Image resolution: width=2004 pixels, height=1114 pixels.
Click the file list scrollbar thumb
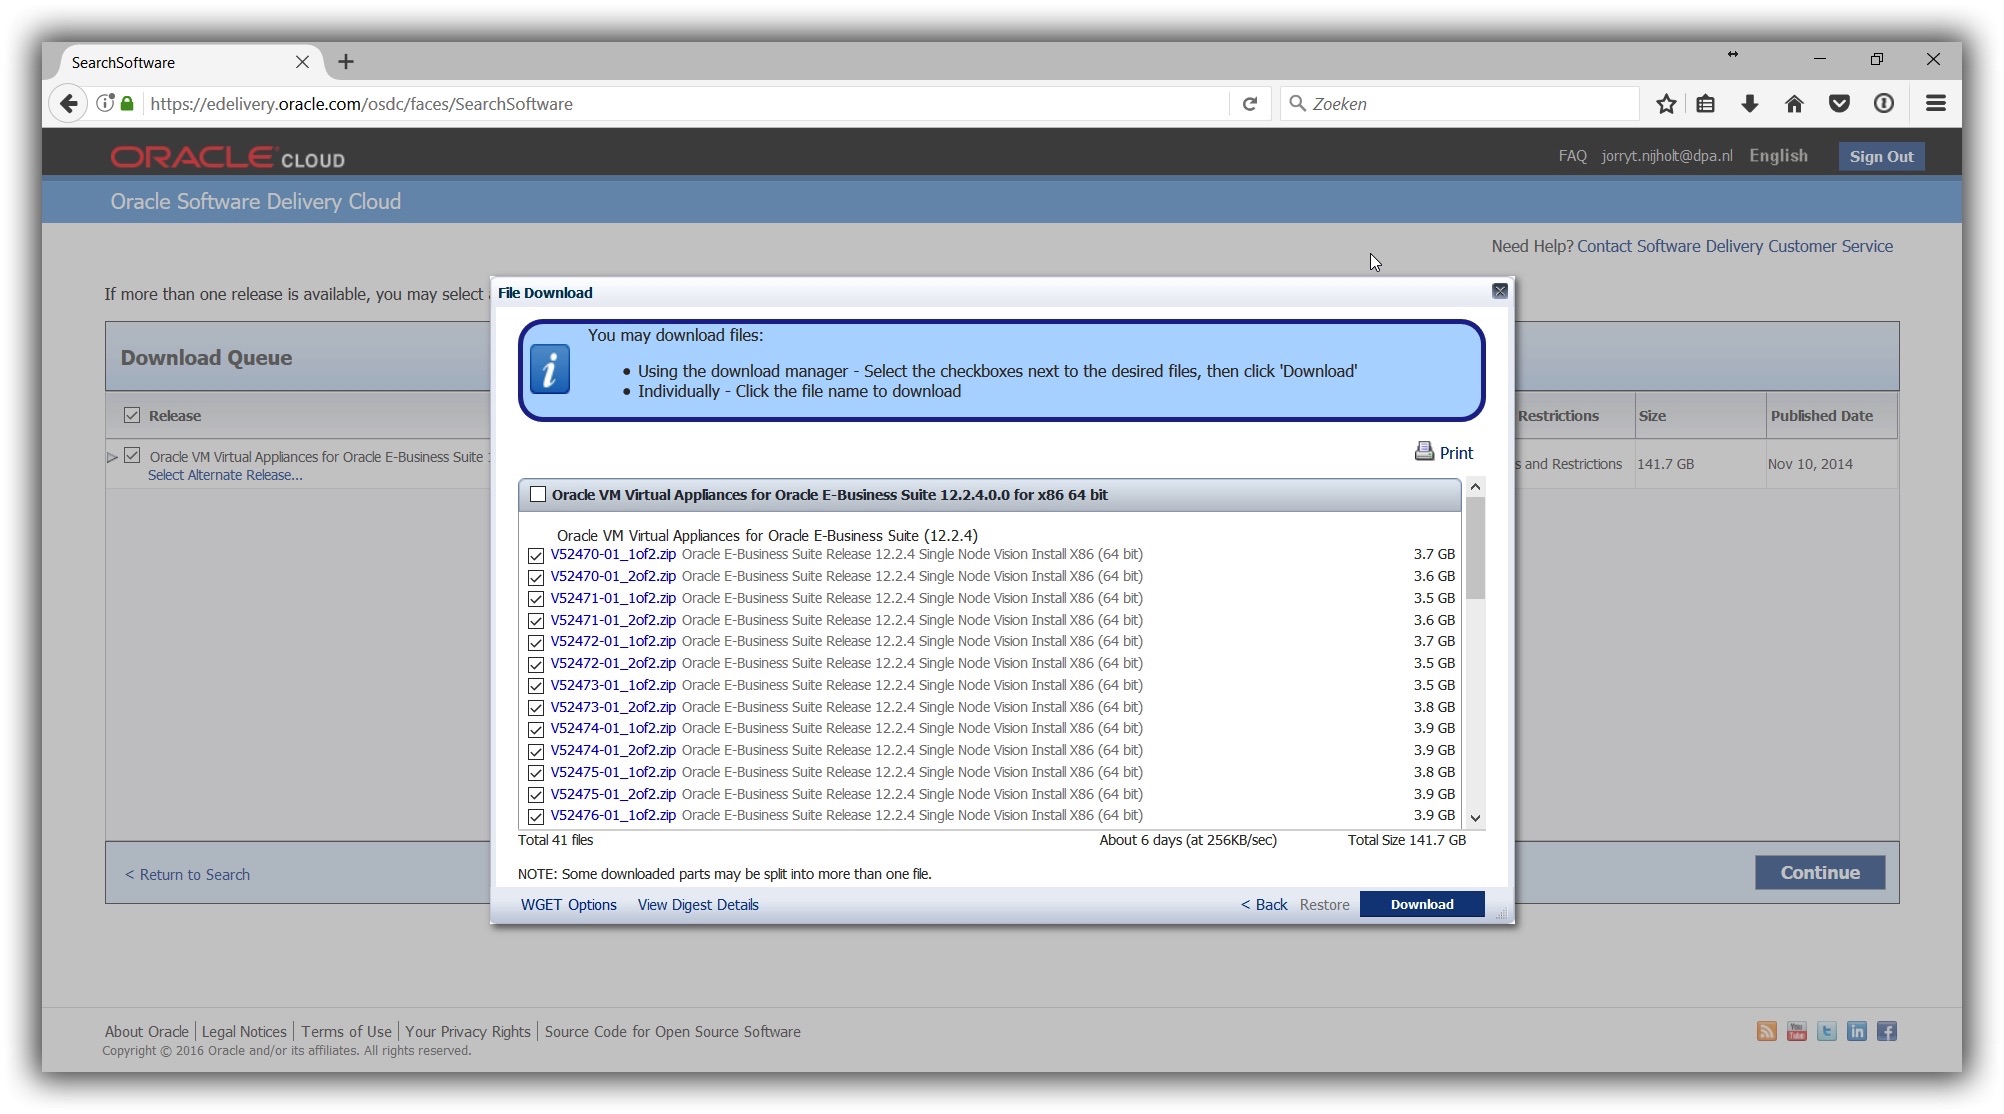(1475, 548)
